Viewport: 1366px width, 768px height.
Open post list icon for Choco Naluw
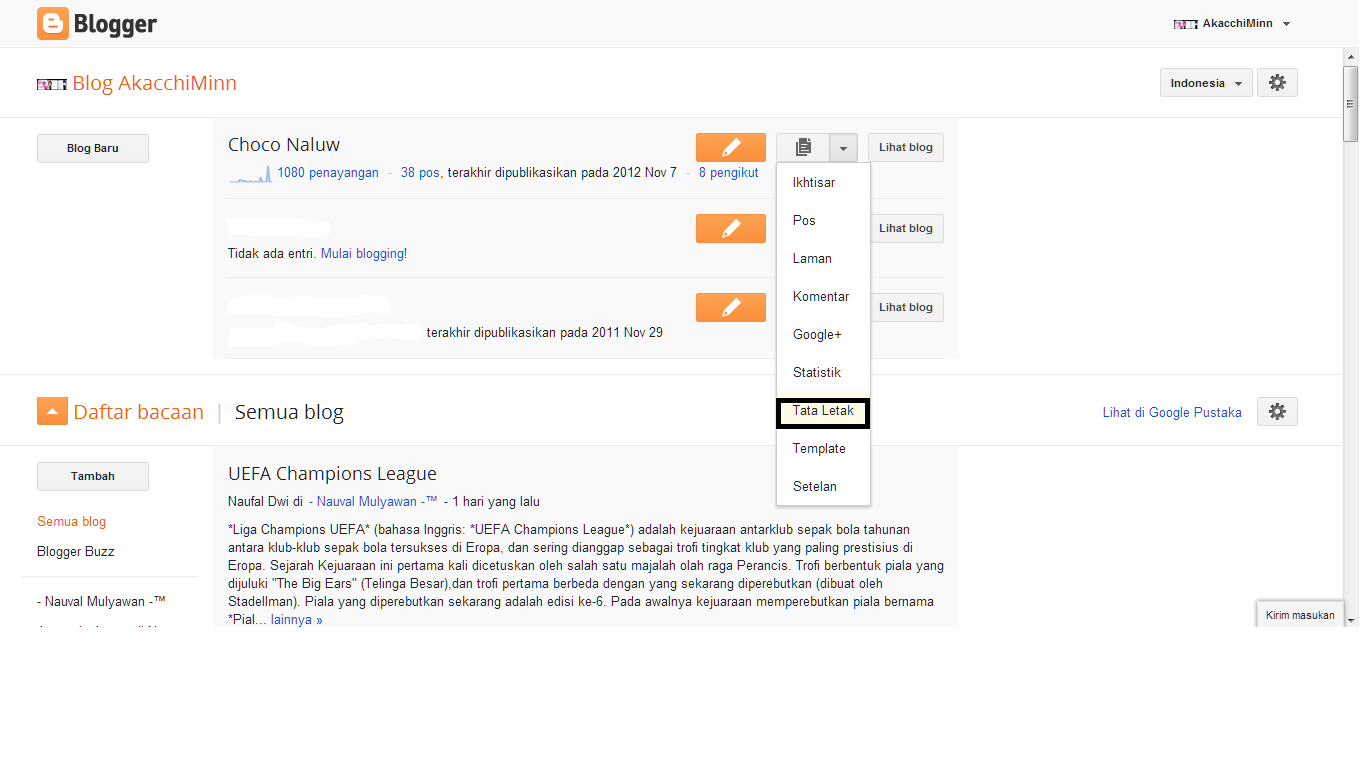803,147
